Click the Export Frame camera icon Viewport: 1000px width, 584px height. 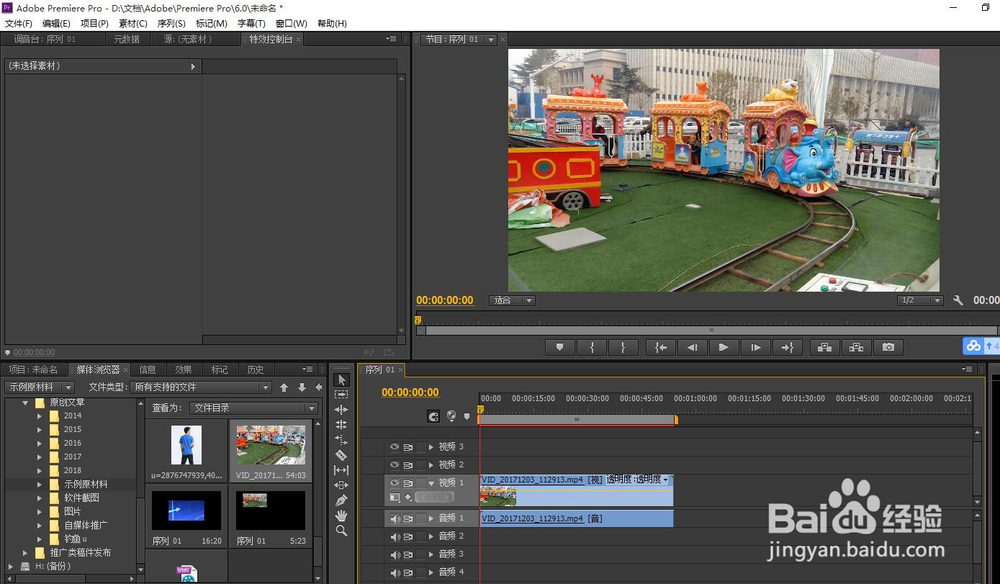(887, 347)
